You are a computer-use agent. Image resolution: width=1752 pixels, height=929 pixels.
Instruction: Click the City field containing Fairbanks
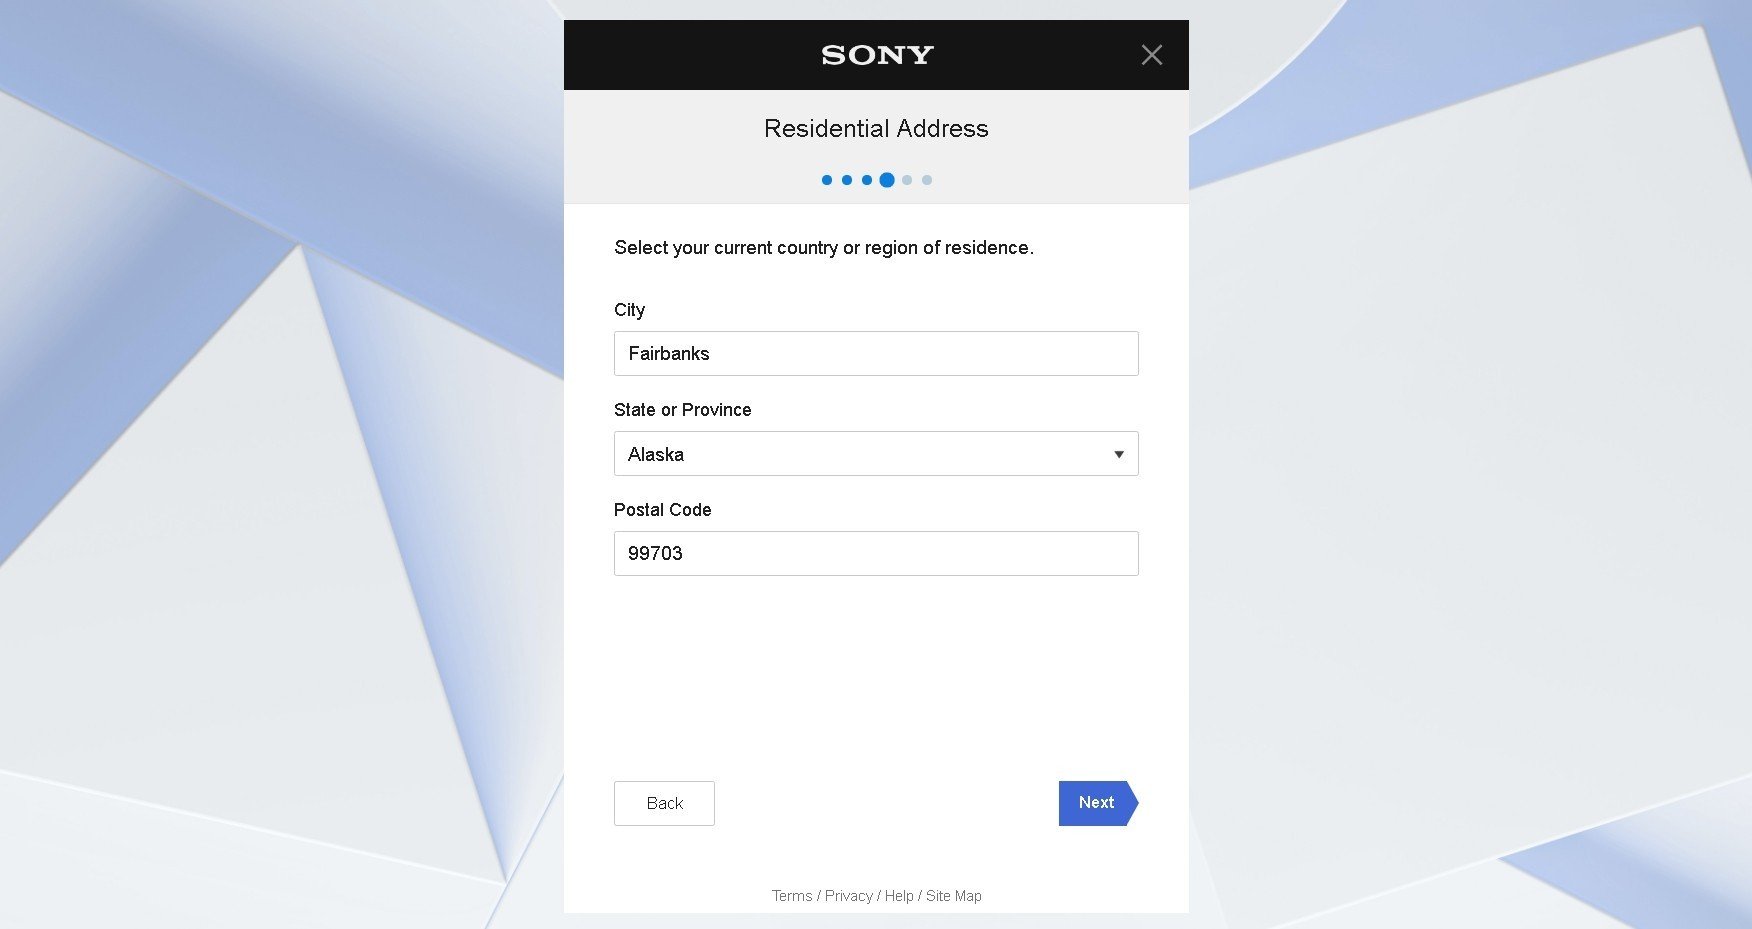[x=876, y=354]
